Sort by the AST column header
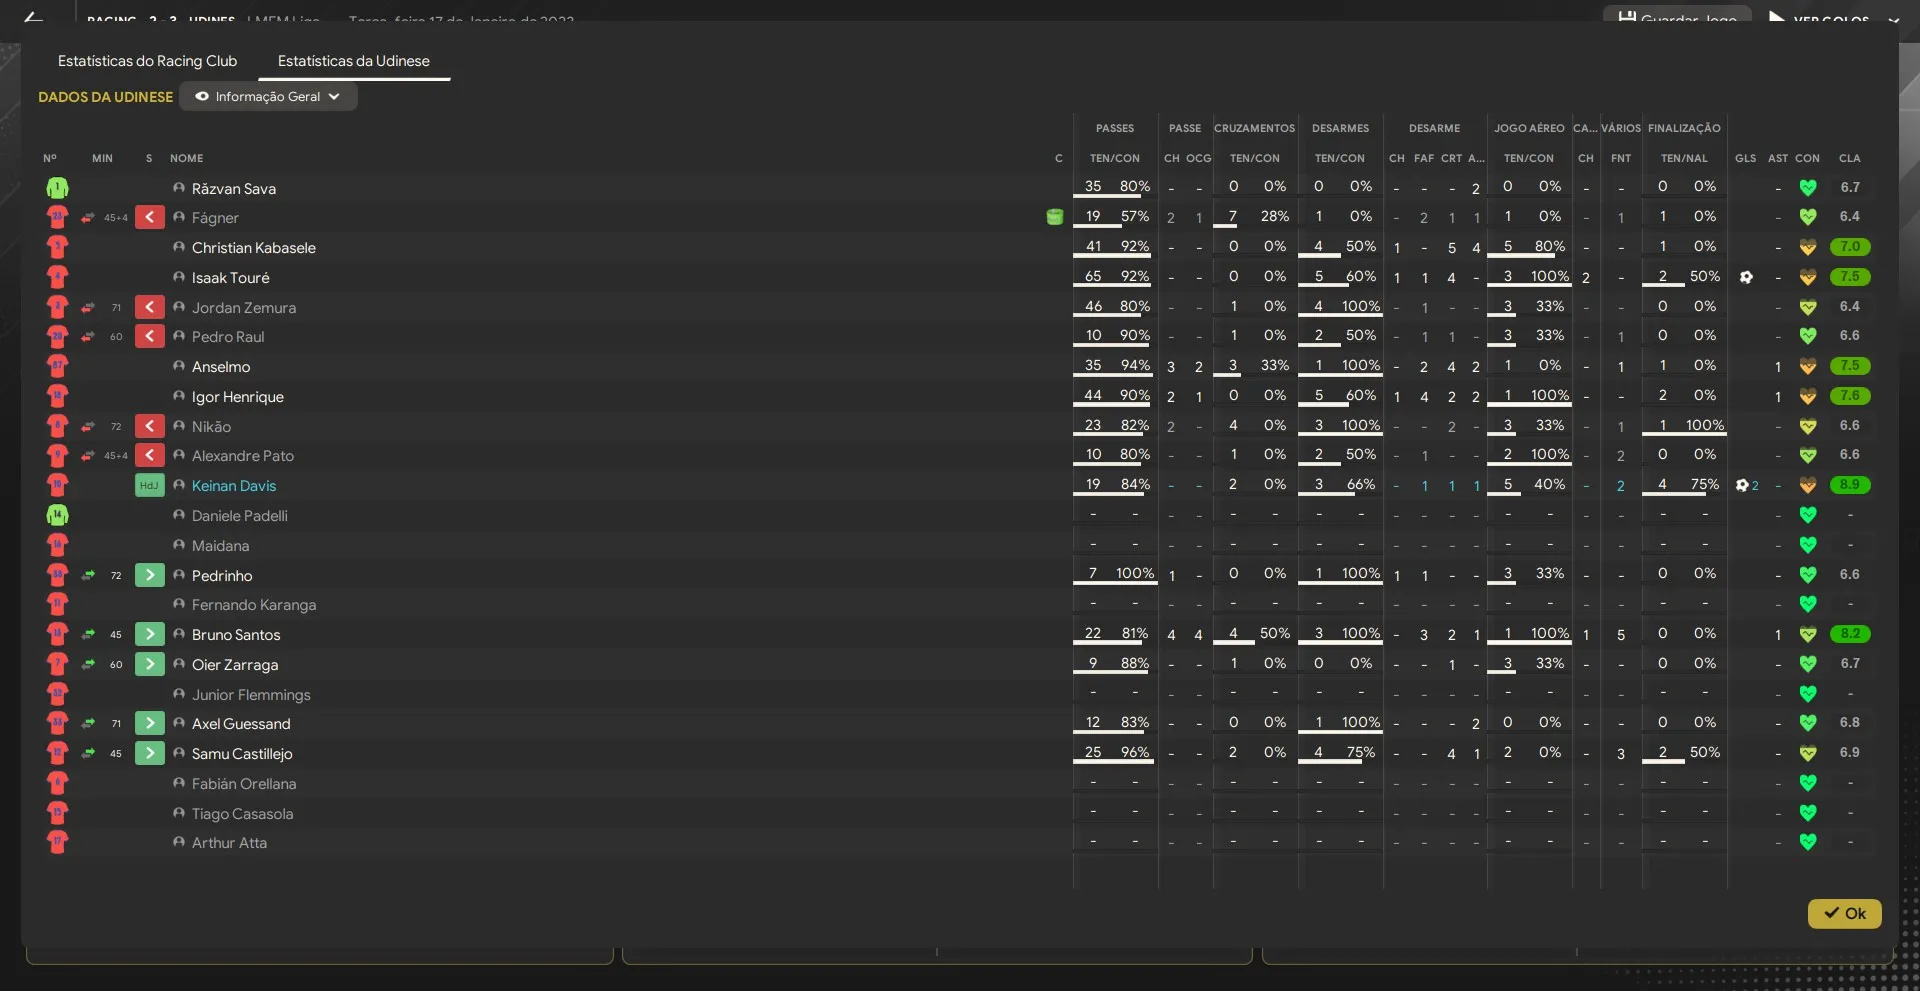 (x=1778, y=158)
